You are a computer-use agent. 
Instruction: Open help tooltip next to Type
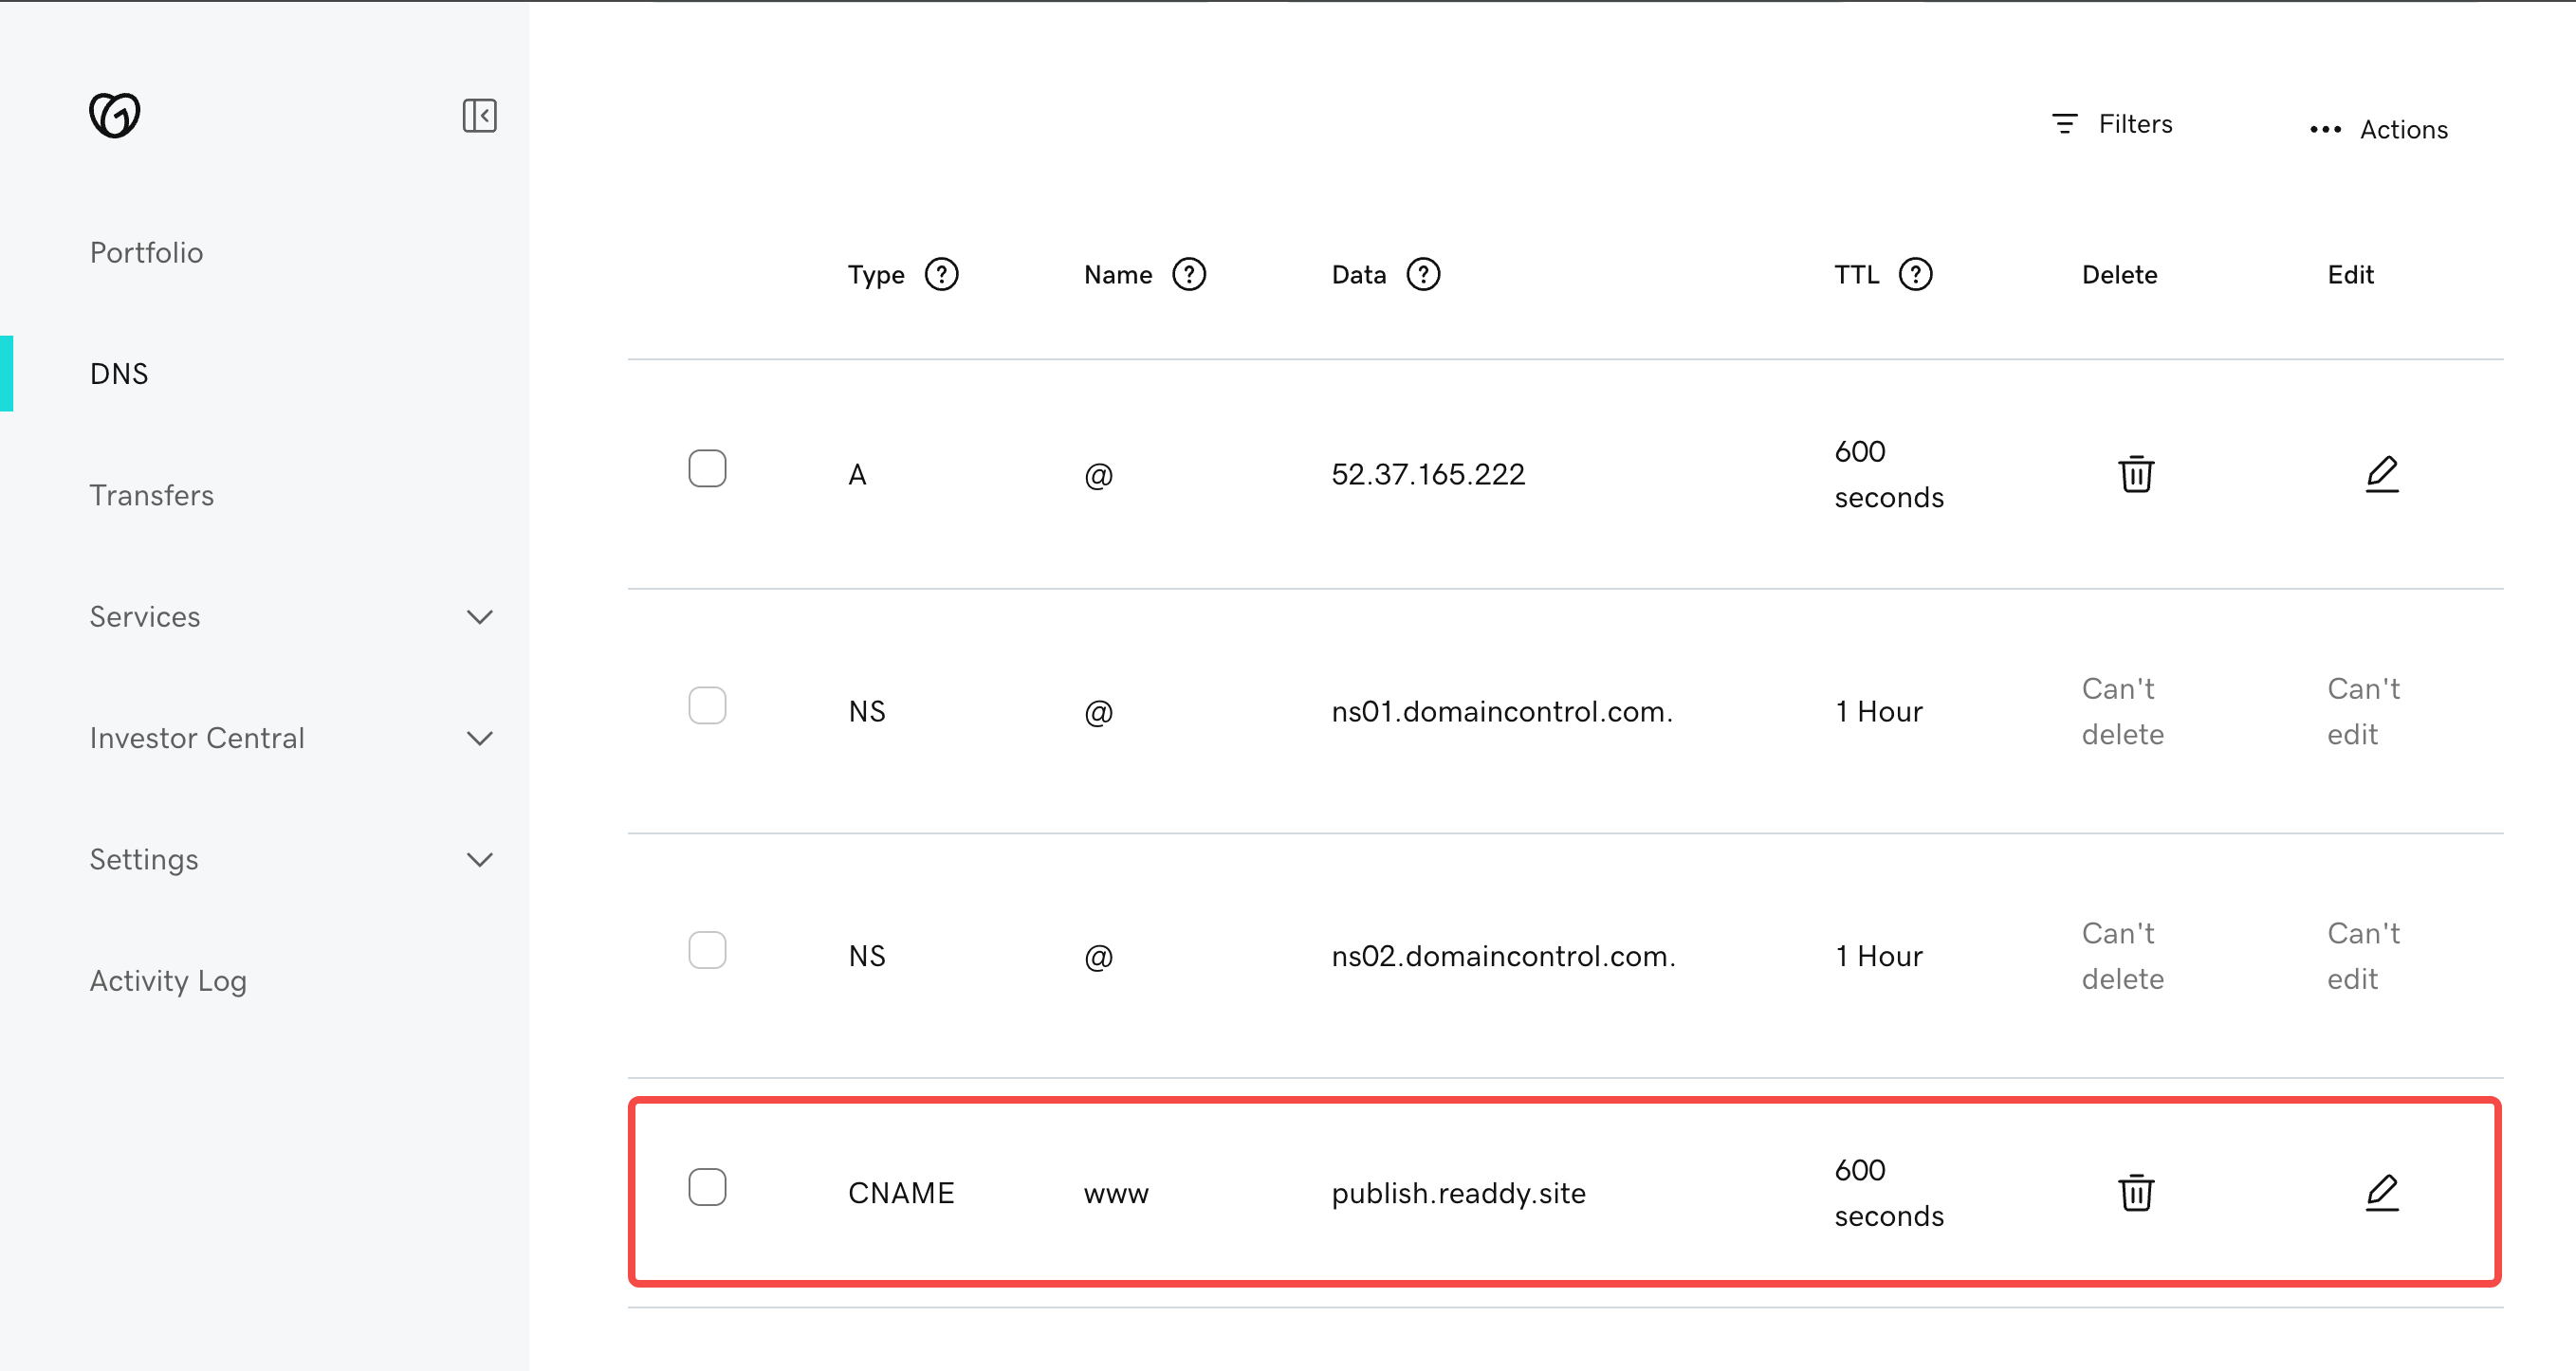point(940,274)
